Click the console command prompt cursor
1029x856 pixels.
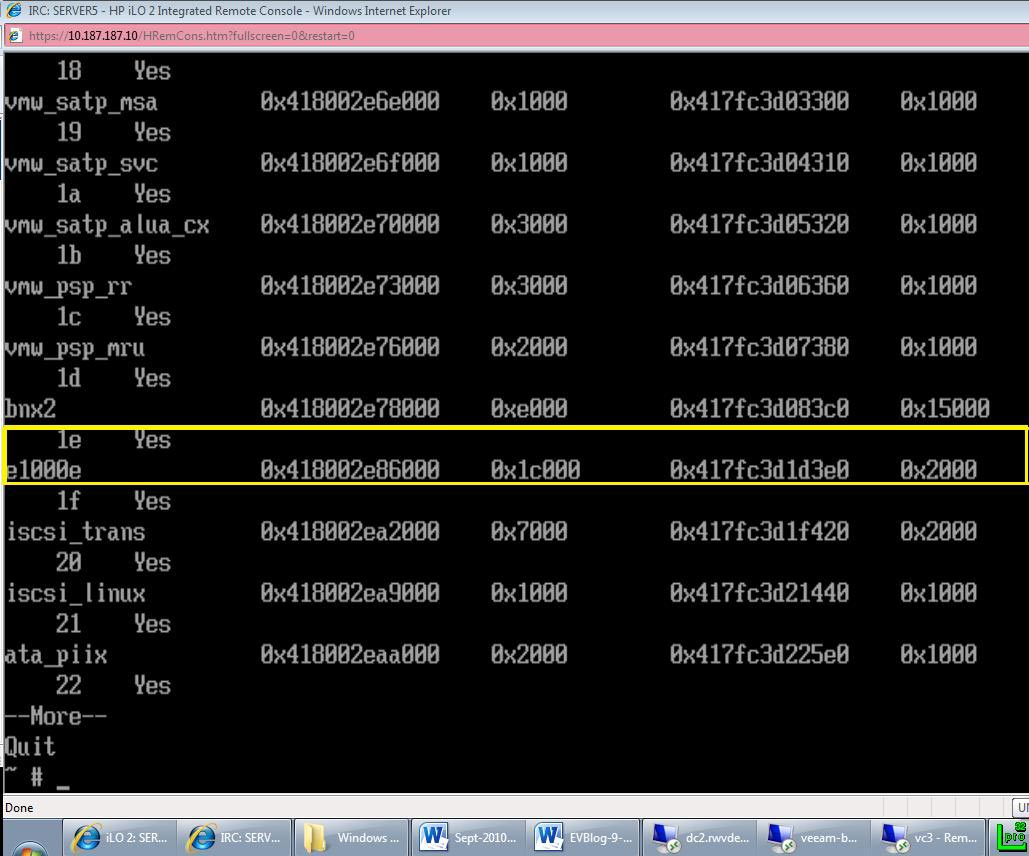click(x=63, y=778)
